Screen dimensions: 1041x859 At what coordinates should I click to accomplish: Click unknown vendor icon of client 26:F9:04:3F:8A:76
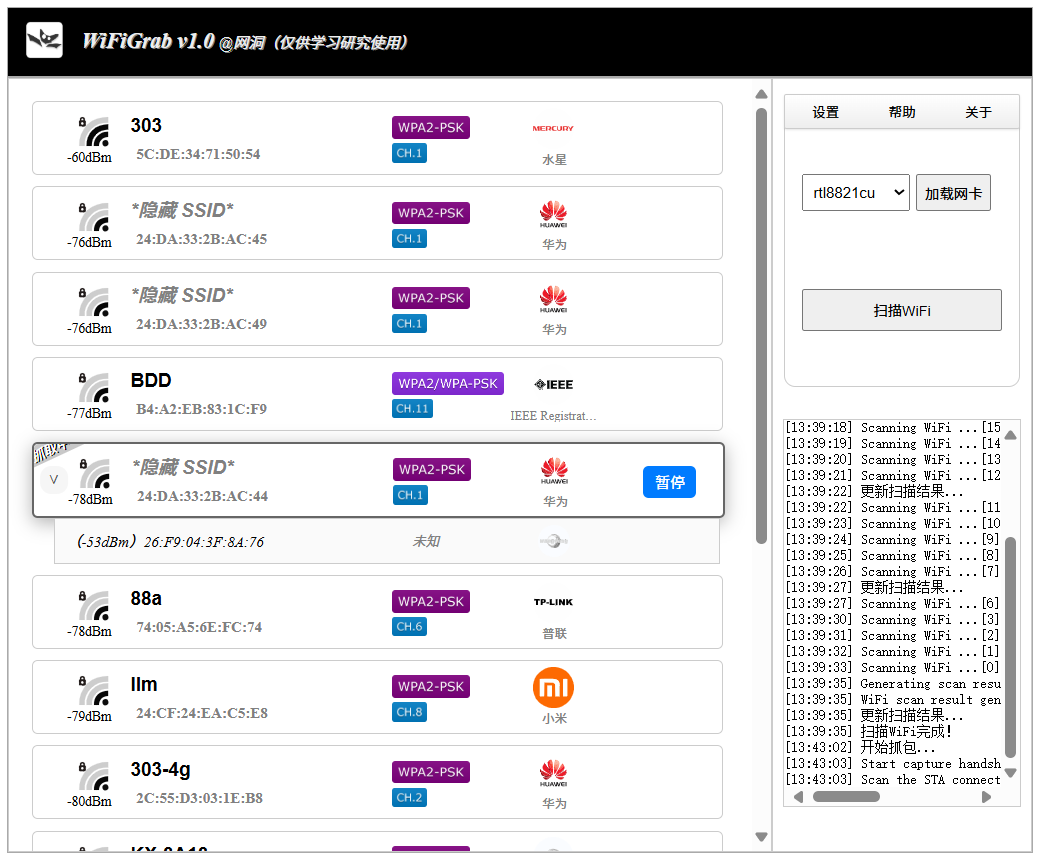click(x=554, y=541)
